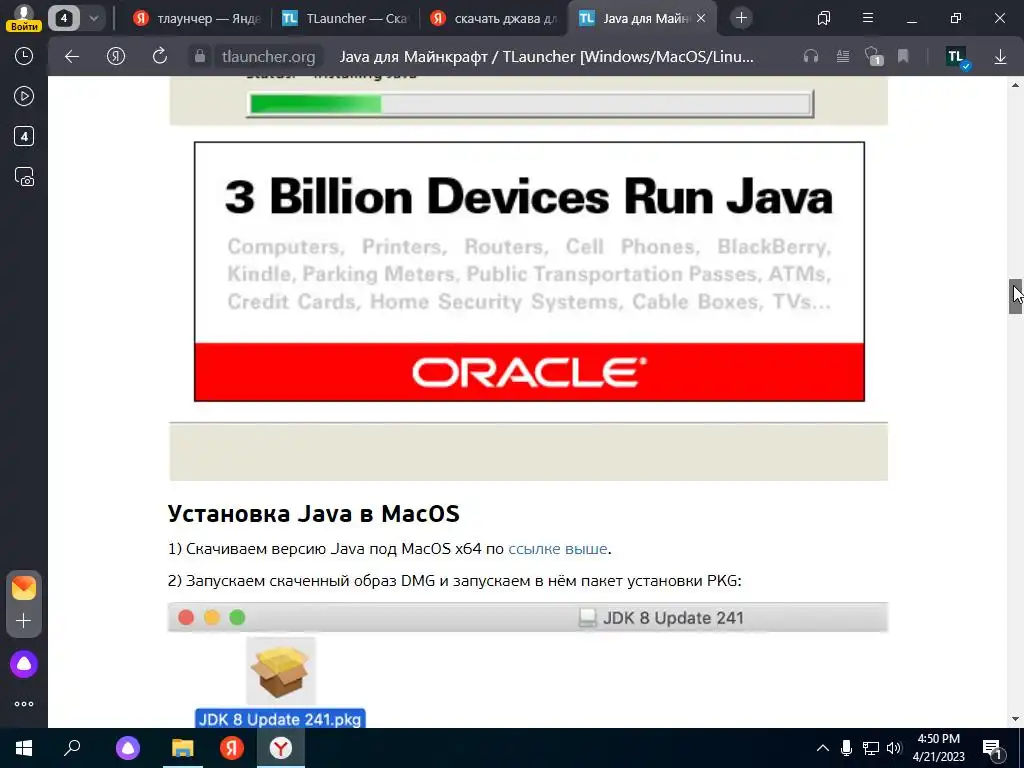Activate the read aloud headphones icon
This screenshot has width=1024, height=768.
(x=811, y=57)
